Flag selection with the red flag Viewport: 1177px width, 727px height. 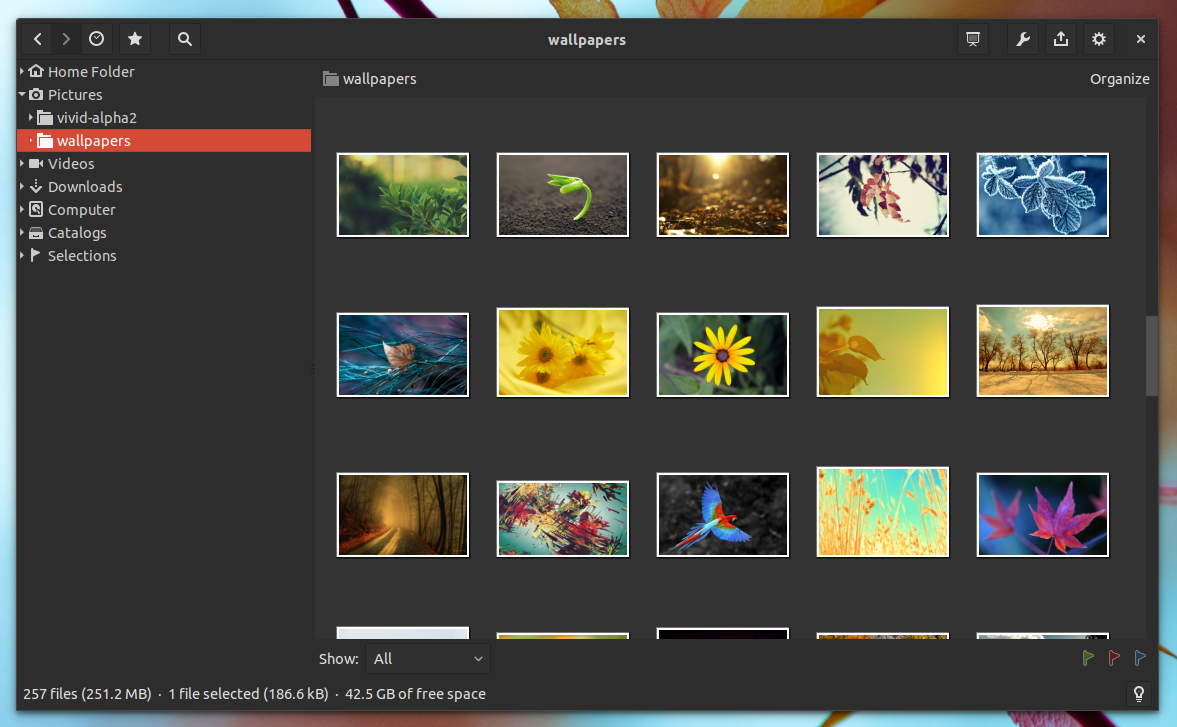point(1113,658)
